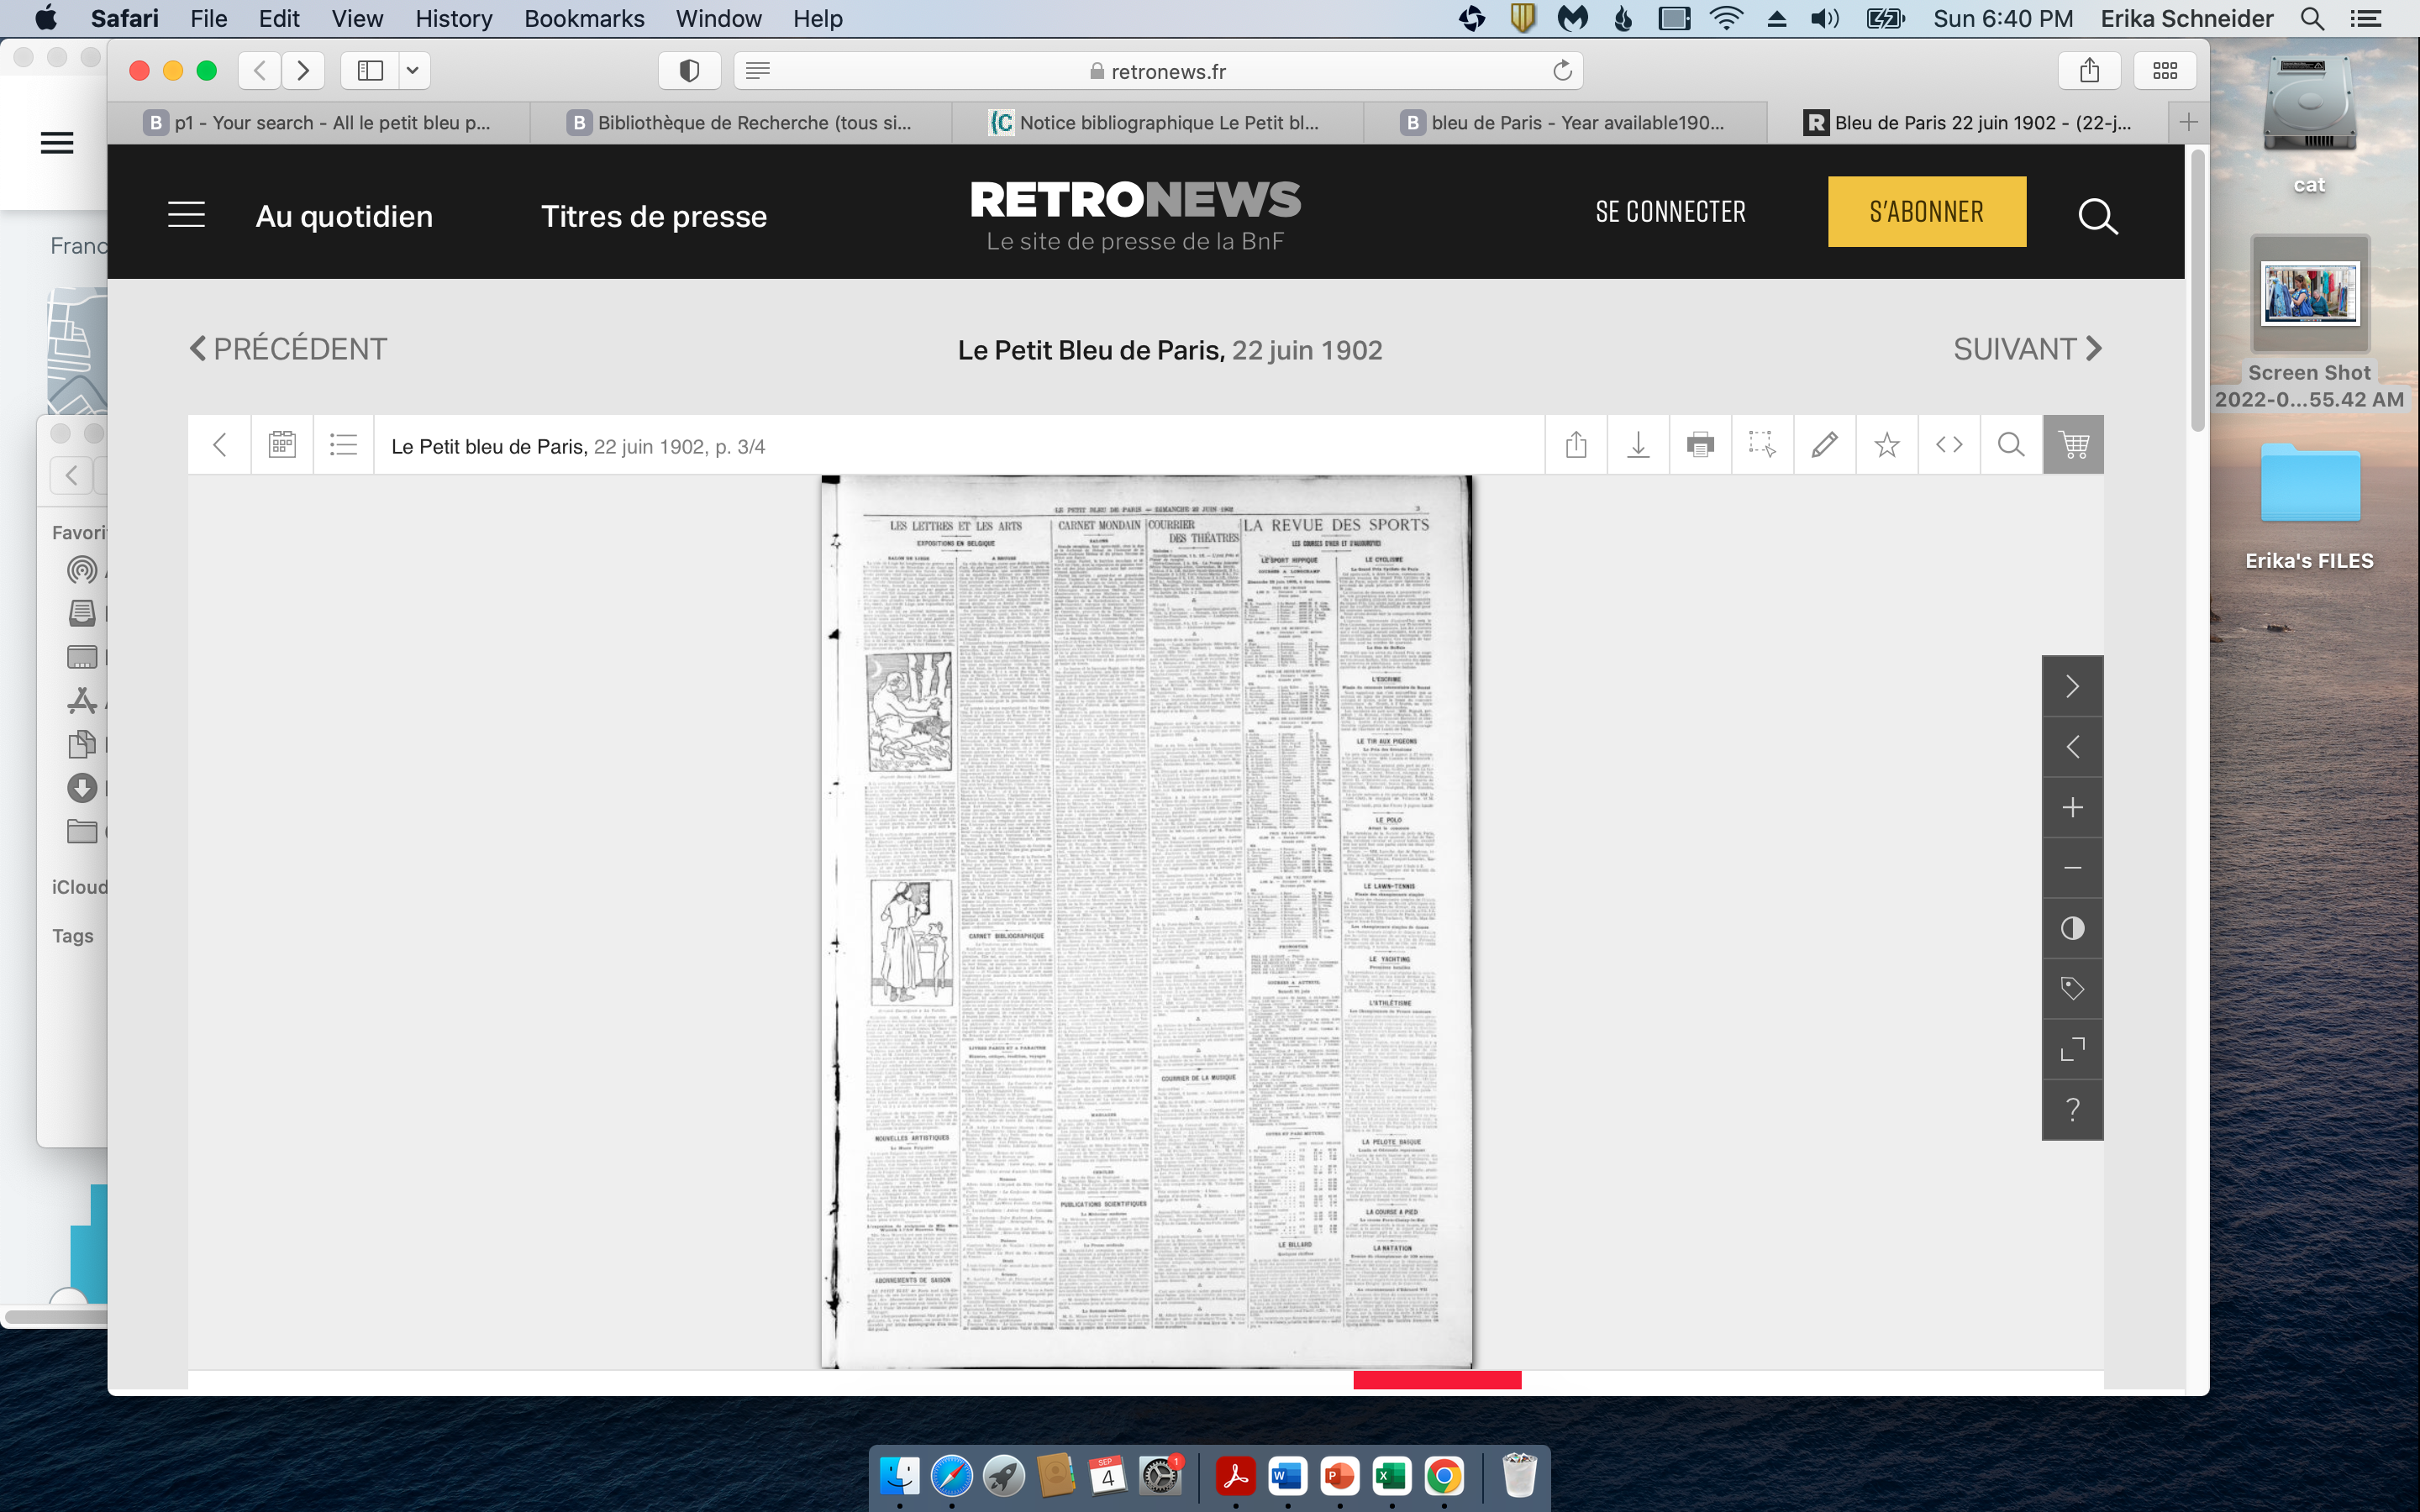The image size is (2420, 1512).
Task: Activate the selection crop tool
Action: (x=1762, y=445)
